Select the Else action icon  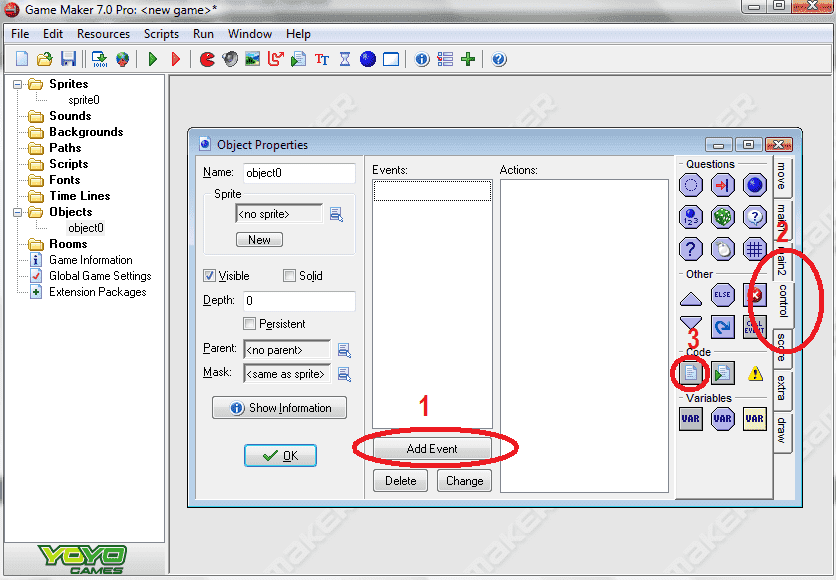722,296
